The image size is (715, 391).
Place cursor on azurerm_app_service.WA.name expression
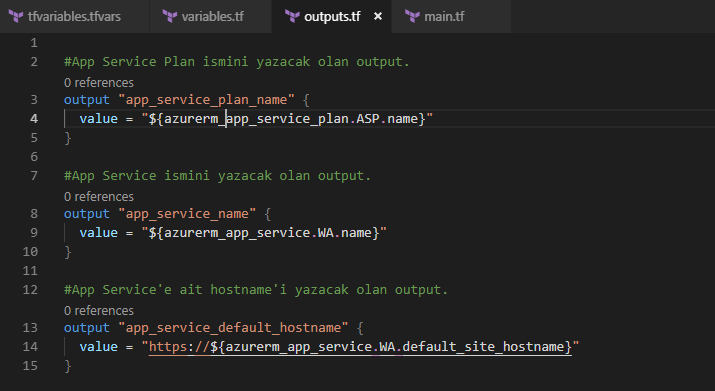tap(264, 233)
